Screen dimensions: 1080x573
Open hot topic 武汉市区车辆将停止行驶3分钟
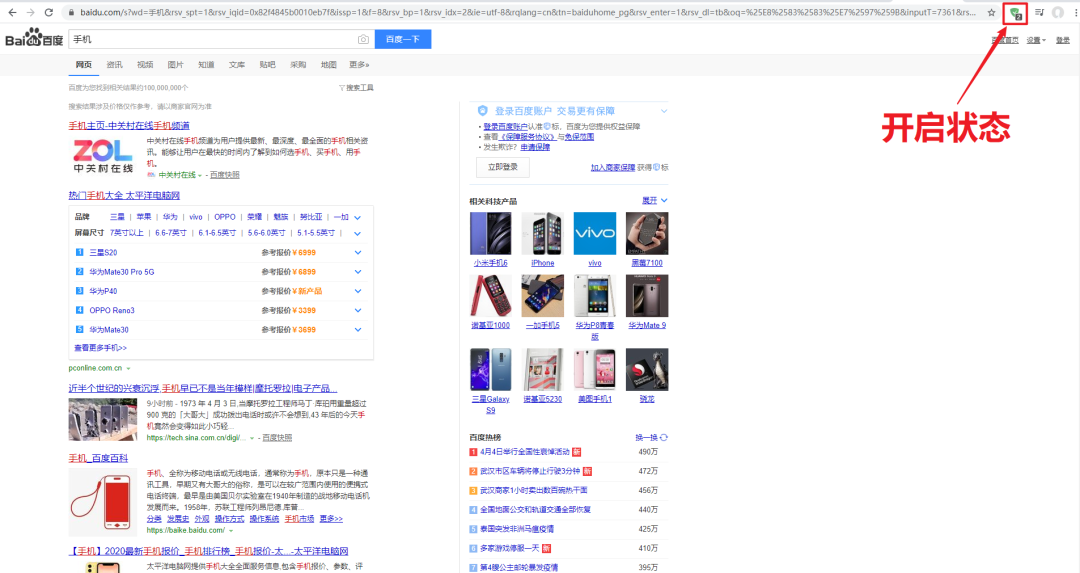pyautogui.click(x=530, y=471)
